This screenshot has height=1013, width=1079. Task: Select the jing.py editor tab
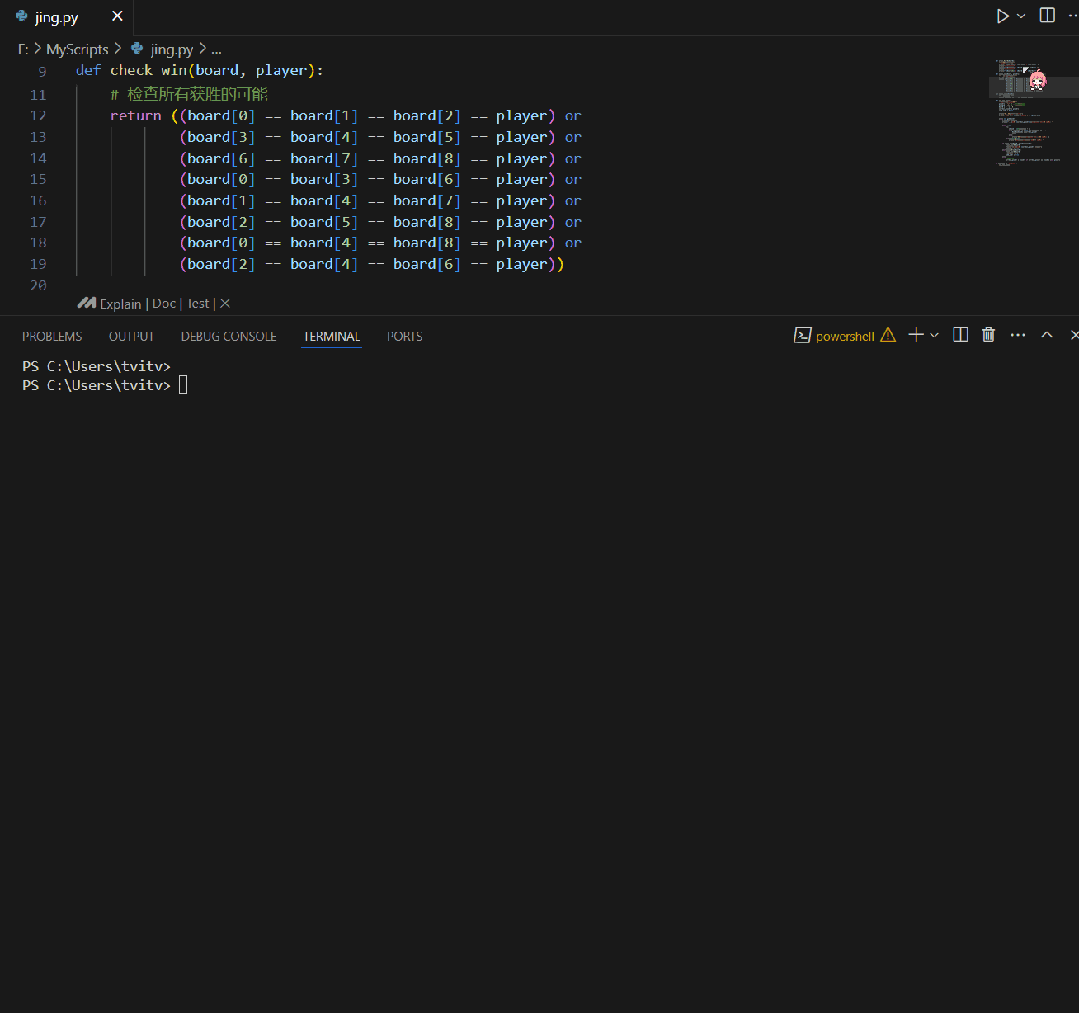pos(56,18)
